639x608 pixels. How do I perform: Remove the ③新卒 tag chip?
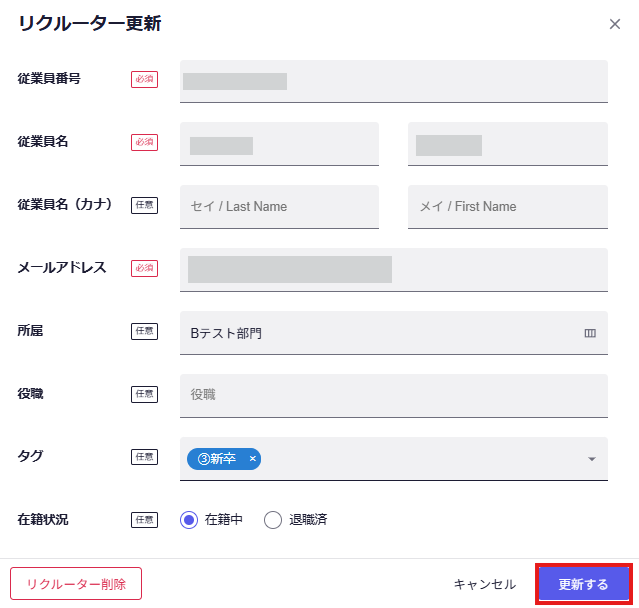pyautogui.click(x=253, y=459)
